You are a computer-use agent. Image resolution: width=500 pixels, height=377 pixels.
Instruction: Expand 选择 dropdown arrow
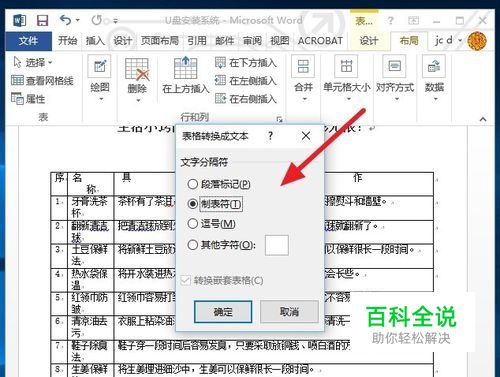[x=50, y=62]
